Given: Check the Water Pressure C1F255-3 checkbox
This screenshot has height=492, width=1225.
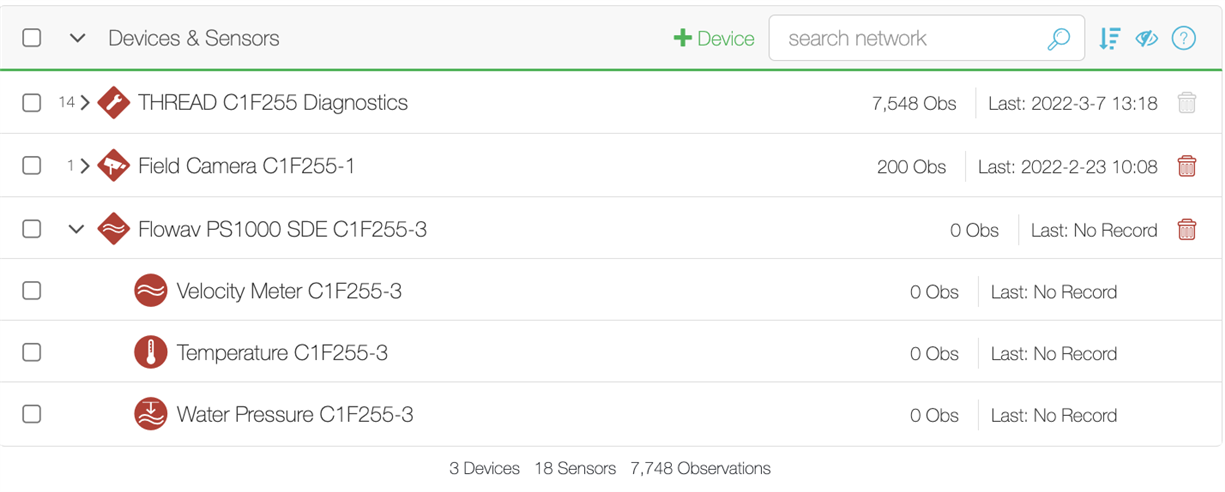Looking at the screenshot, I should click(32, 415).
